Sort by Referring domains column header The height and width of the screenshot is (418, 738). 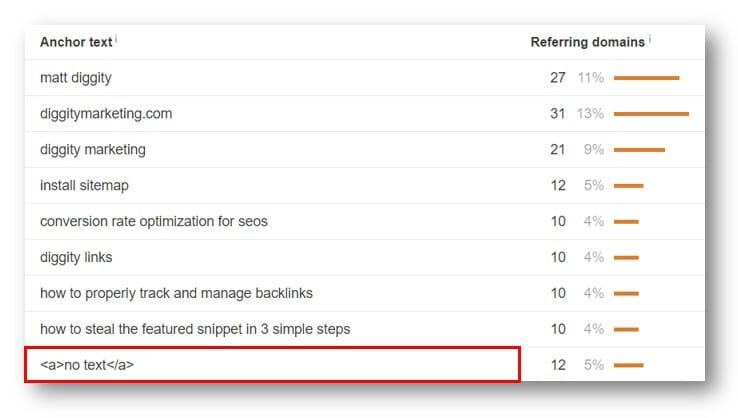[587, 42]
